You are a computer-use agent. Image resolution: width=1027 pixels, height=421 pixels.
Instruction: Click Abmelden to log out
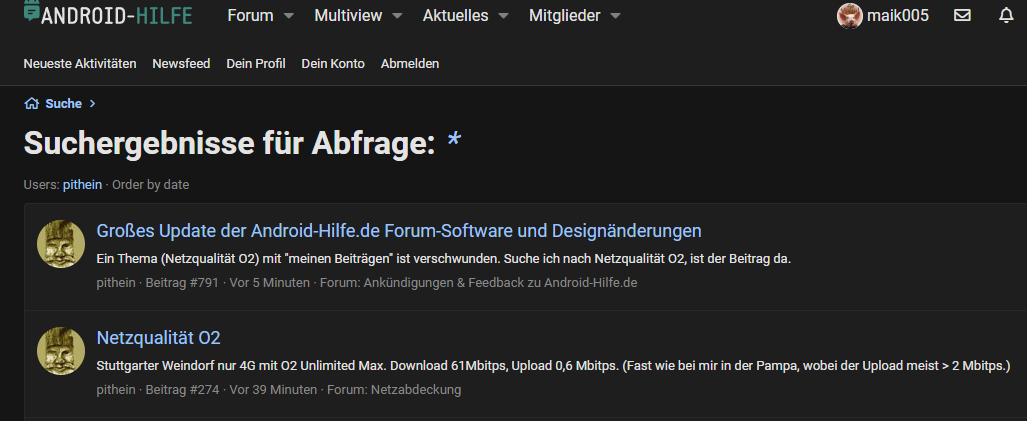coord(410,63)
